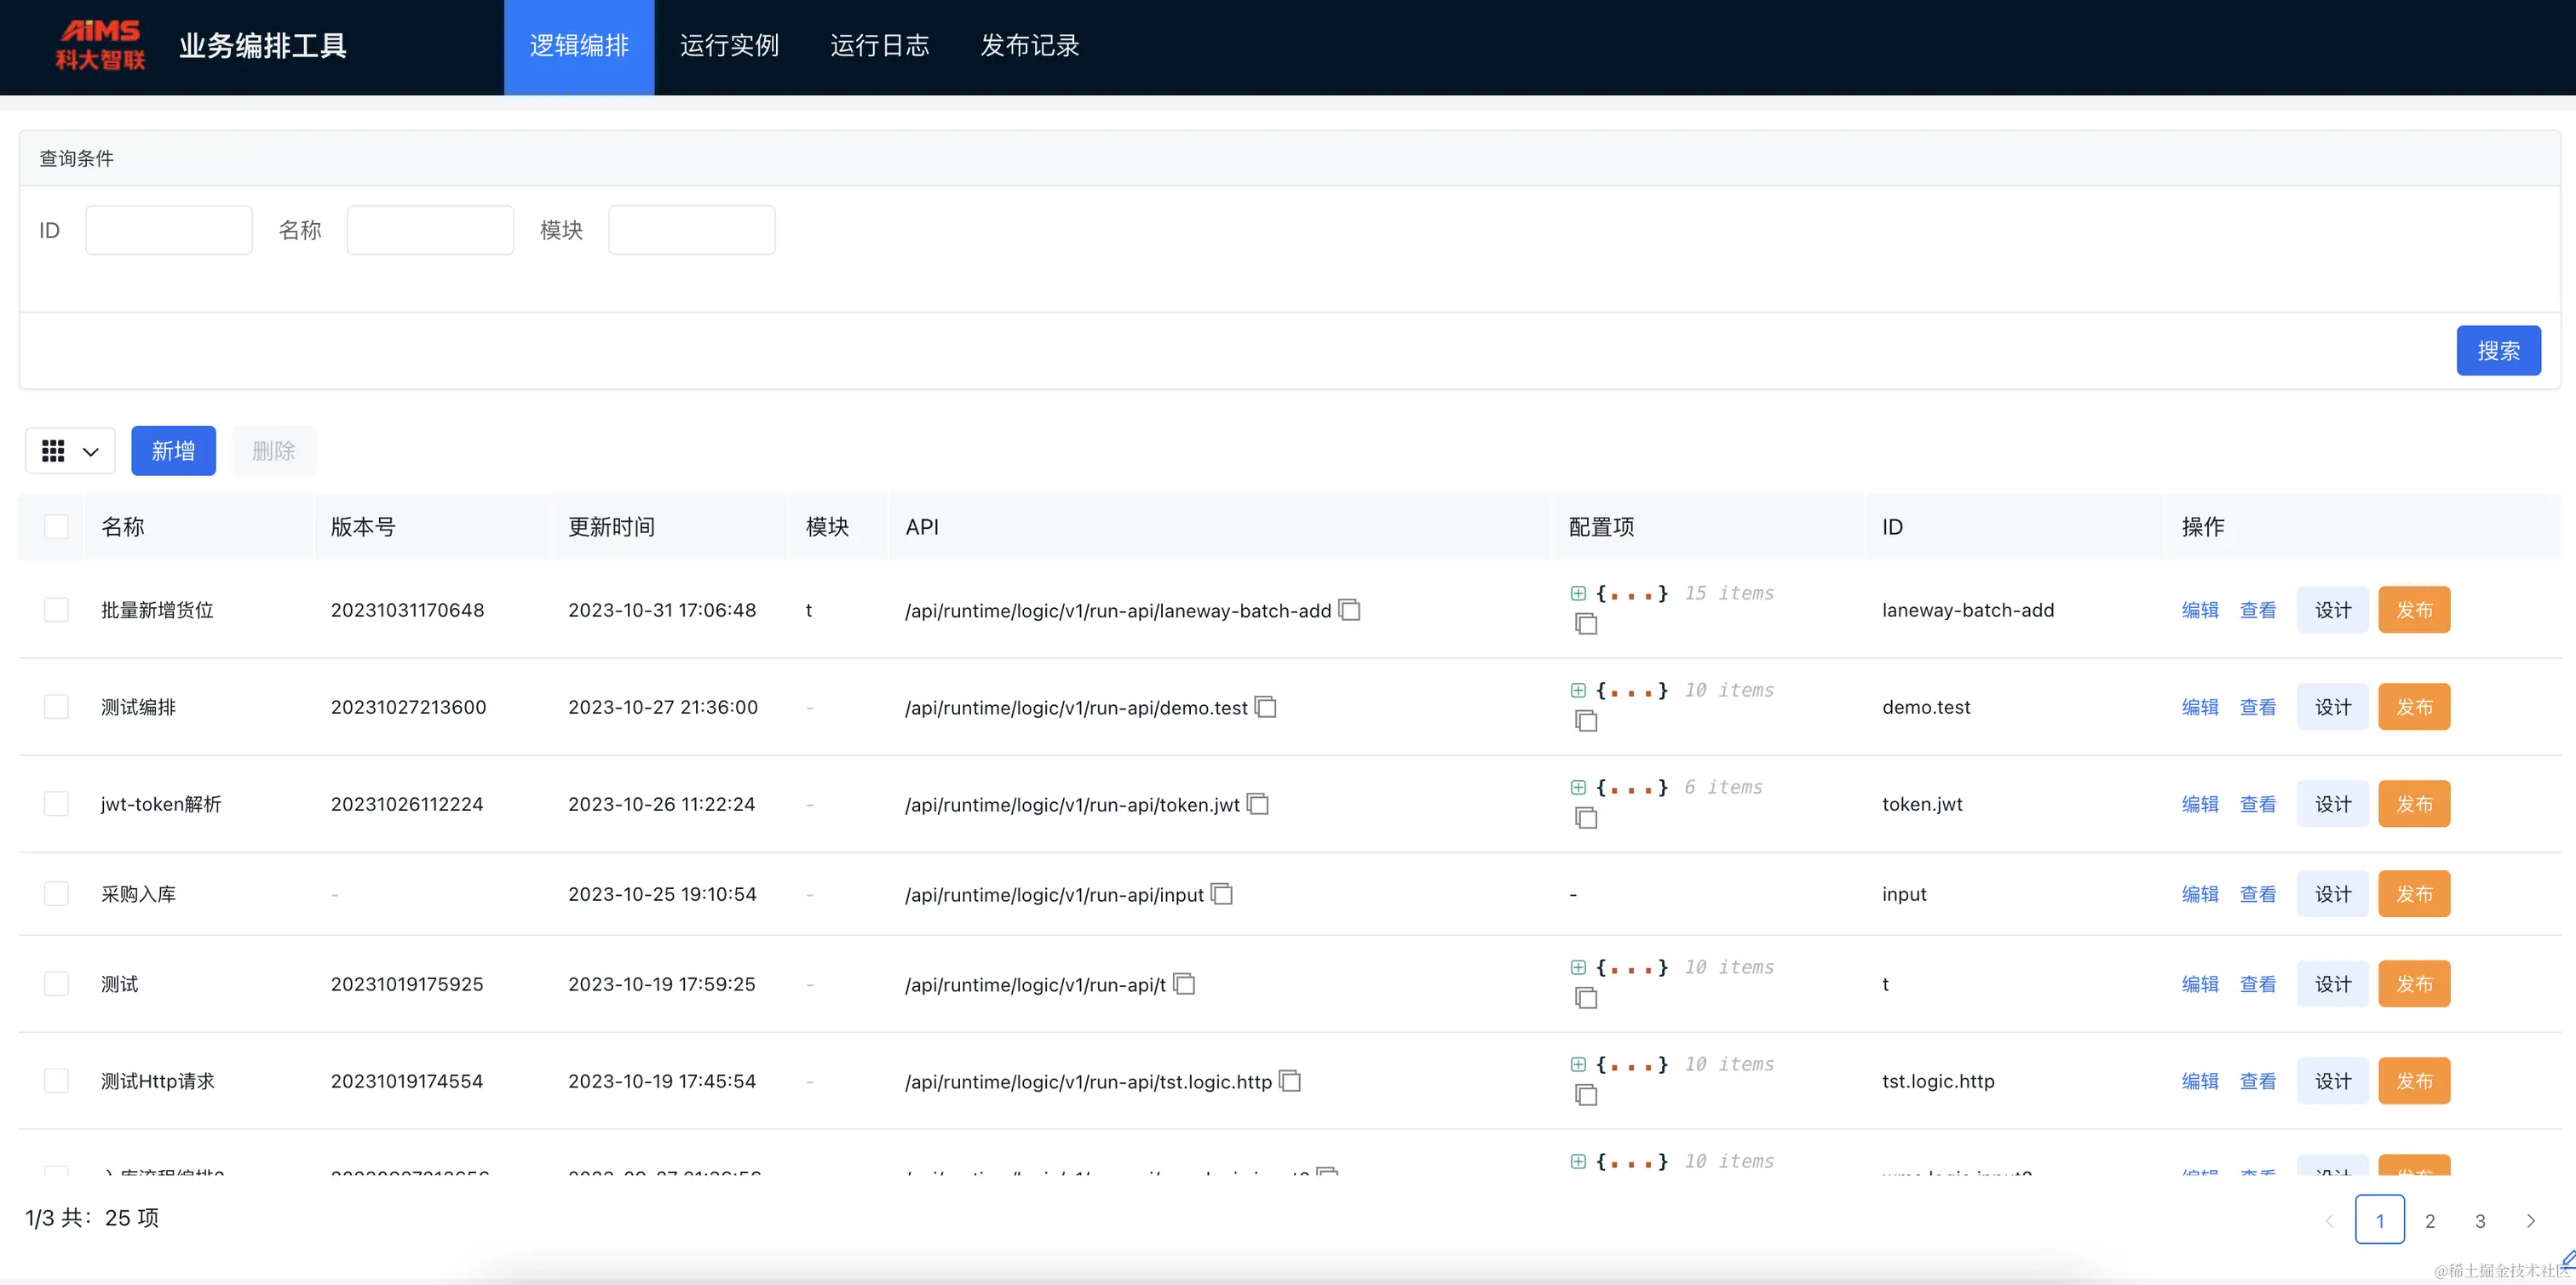Image resolution: width=2576 pixels, height=1285 pixels.
Task: Switch to the 运行实例 tab
Action: [729, 46]
